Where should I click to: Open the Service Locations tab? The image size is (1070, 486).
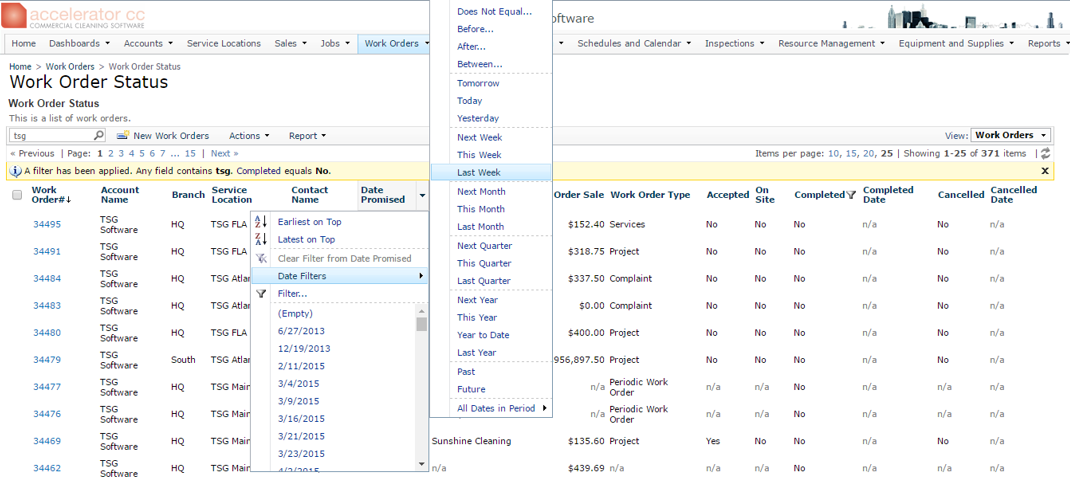click(224, 43)
